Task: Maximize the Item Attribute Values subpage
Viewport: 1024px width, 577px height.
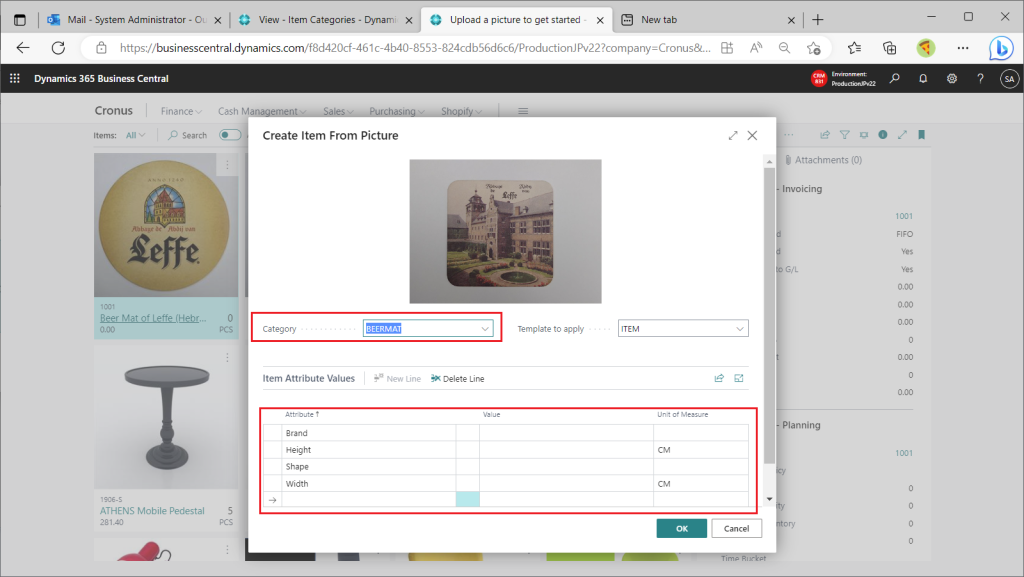Action: tap(739, 379)
